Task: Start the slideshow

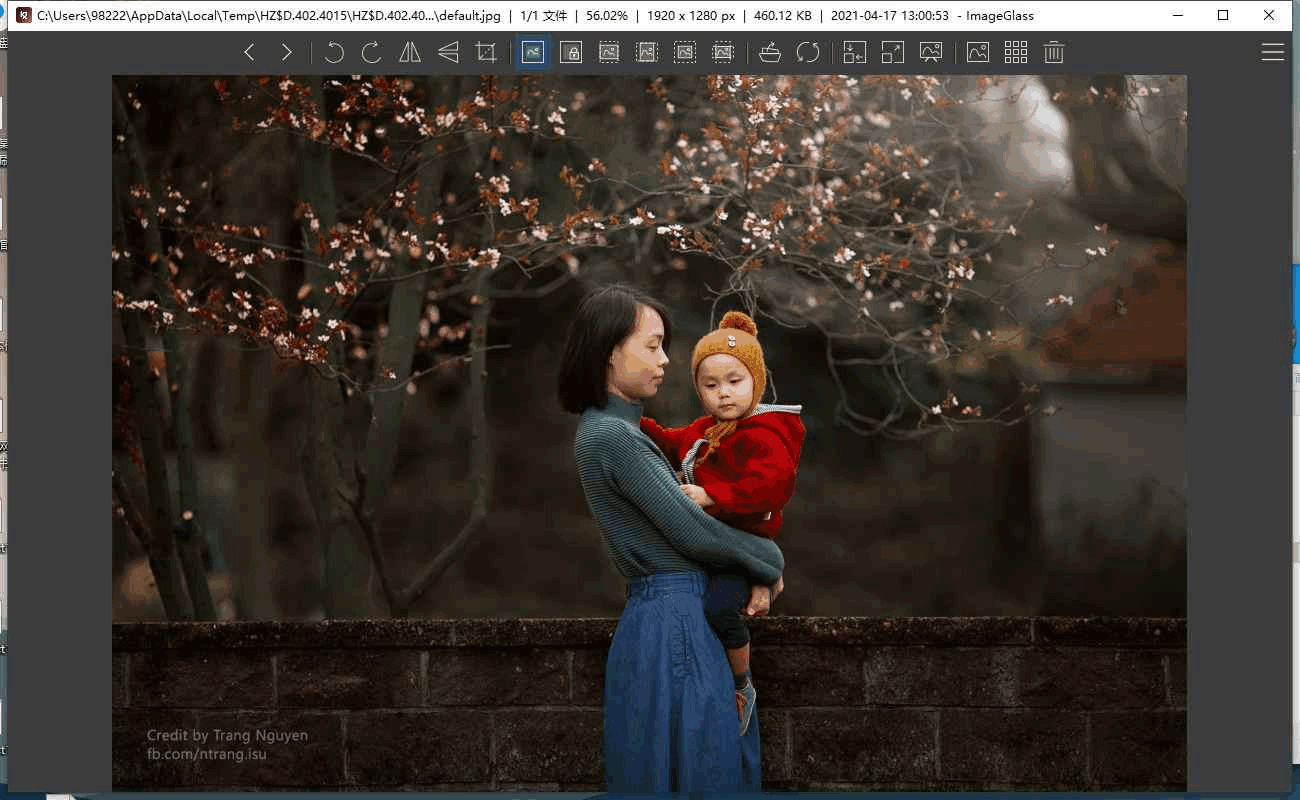Action: pyautogui.click(x=931, y=52)
